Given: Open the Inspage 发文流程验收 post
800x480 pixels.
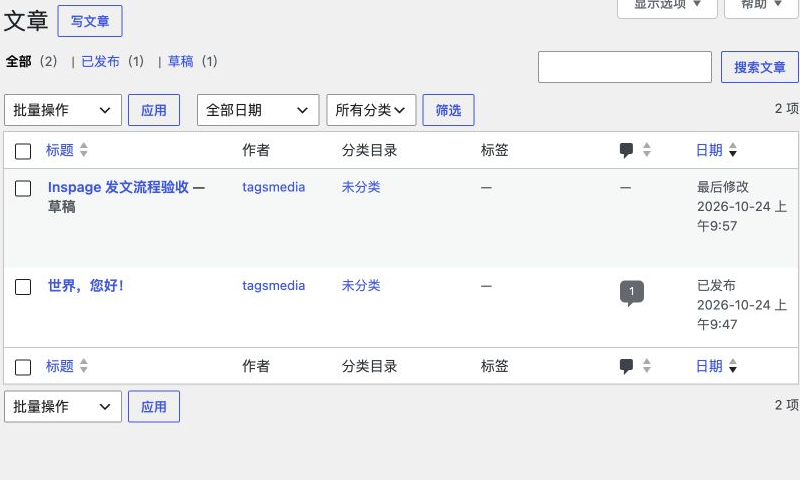Looking at the screenshot, I should pos(118,187).
